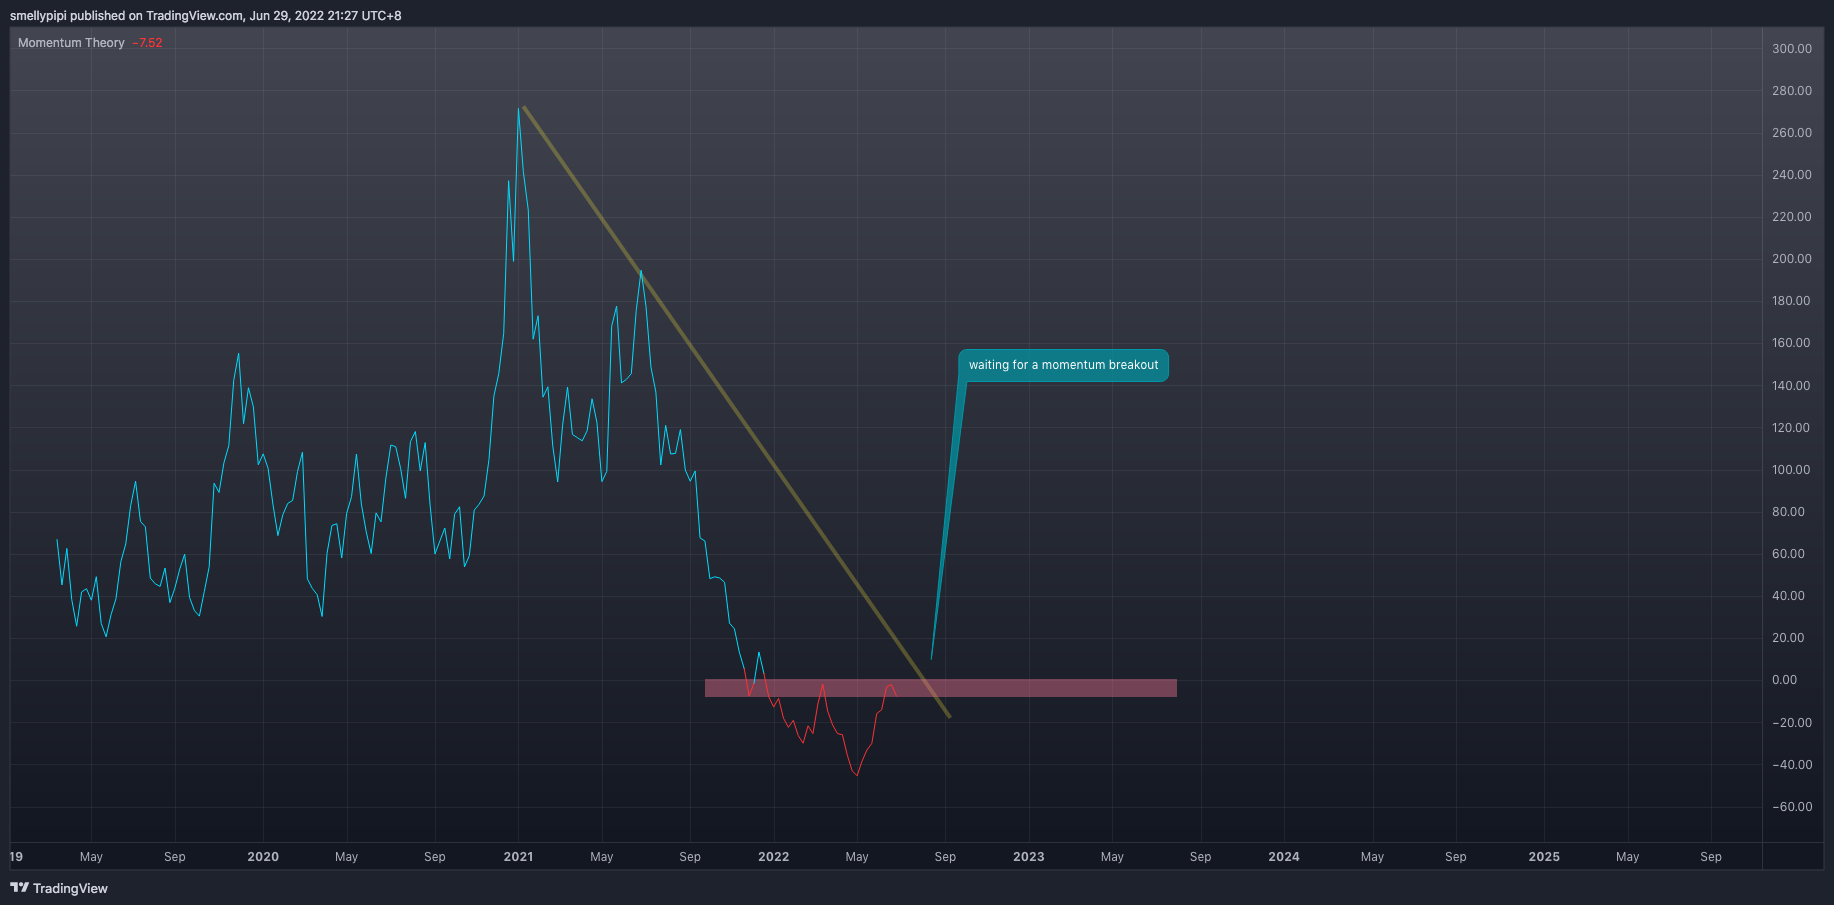Click the -7.52 indicator value
The height and width of the screenshot is (905, 1834).
click(x=147, y=43)
